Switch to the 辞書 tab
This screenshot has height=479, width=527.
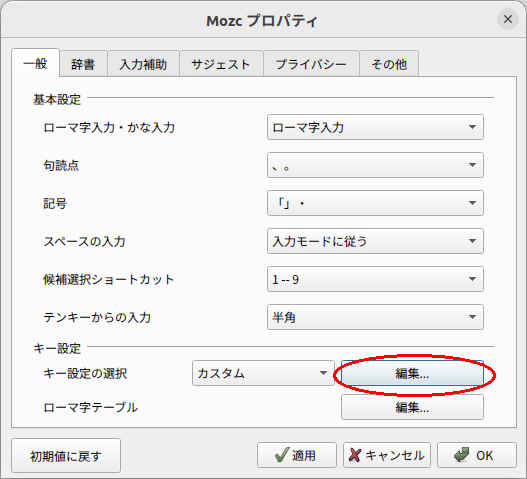coord(83,64)
